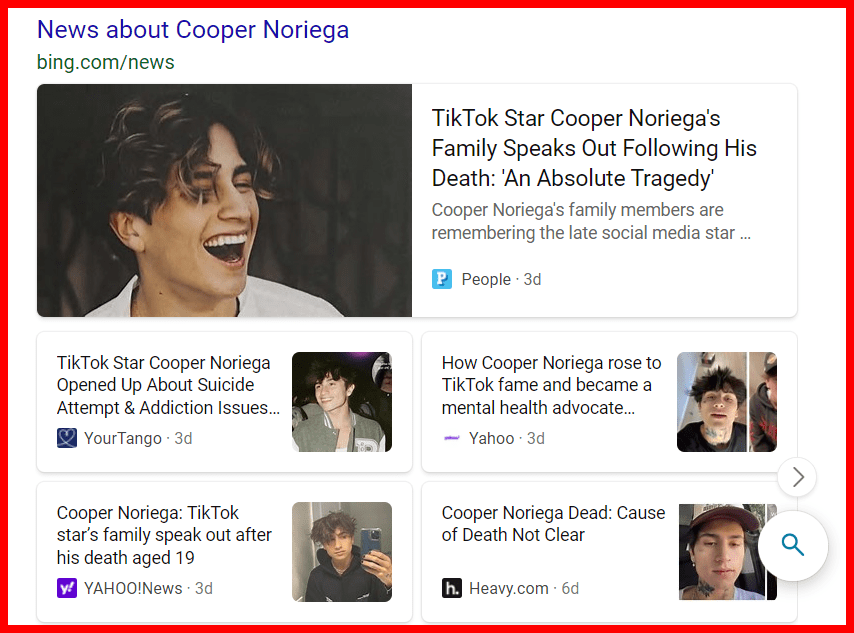The image size is (854, 633).
Task: Click the large laughing portrait image
Action: [224, 200]
